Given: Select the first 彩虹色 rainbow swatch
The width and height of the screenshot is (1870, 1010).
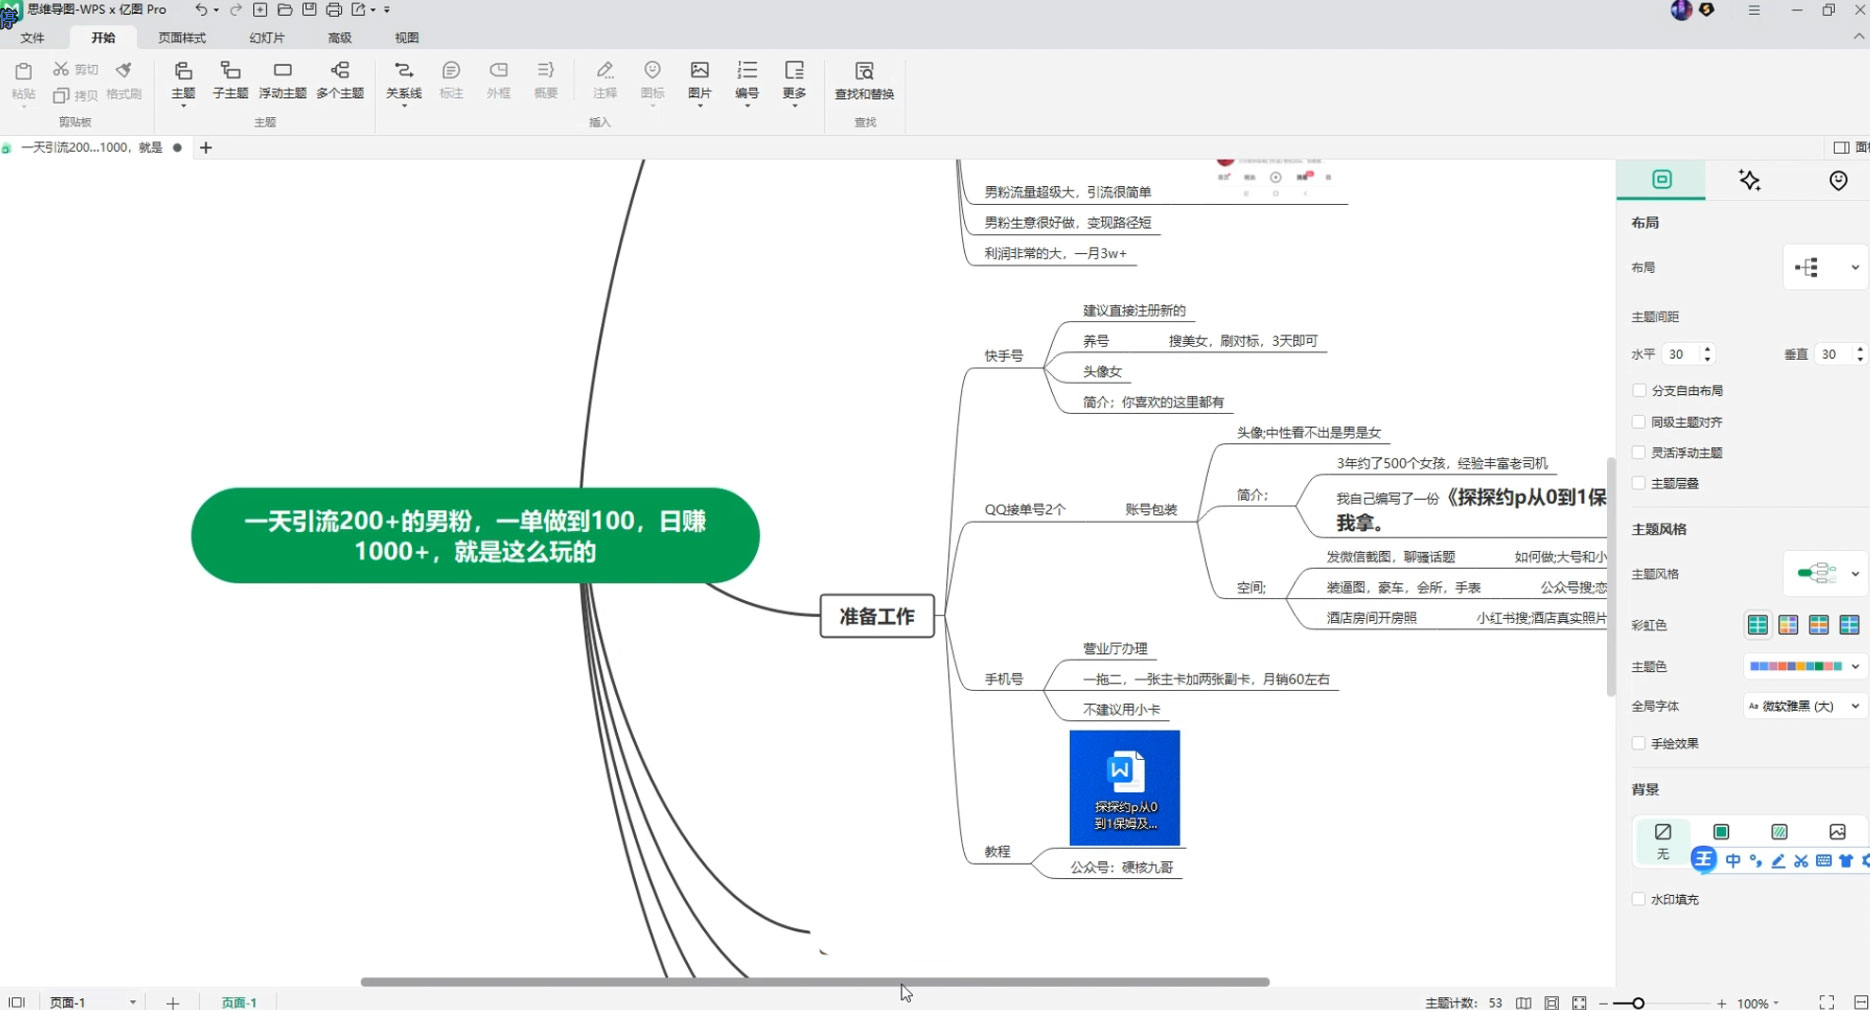Looking at the screenshot, I should pyautogui.click(x=1757, y=625).
